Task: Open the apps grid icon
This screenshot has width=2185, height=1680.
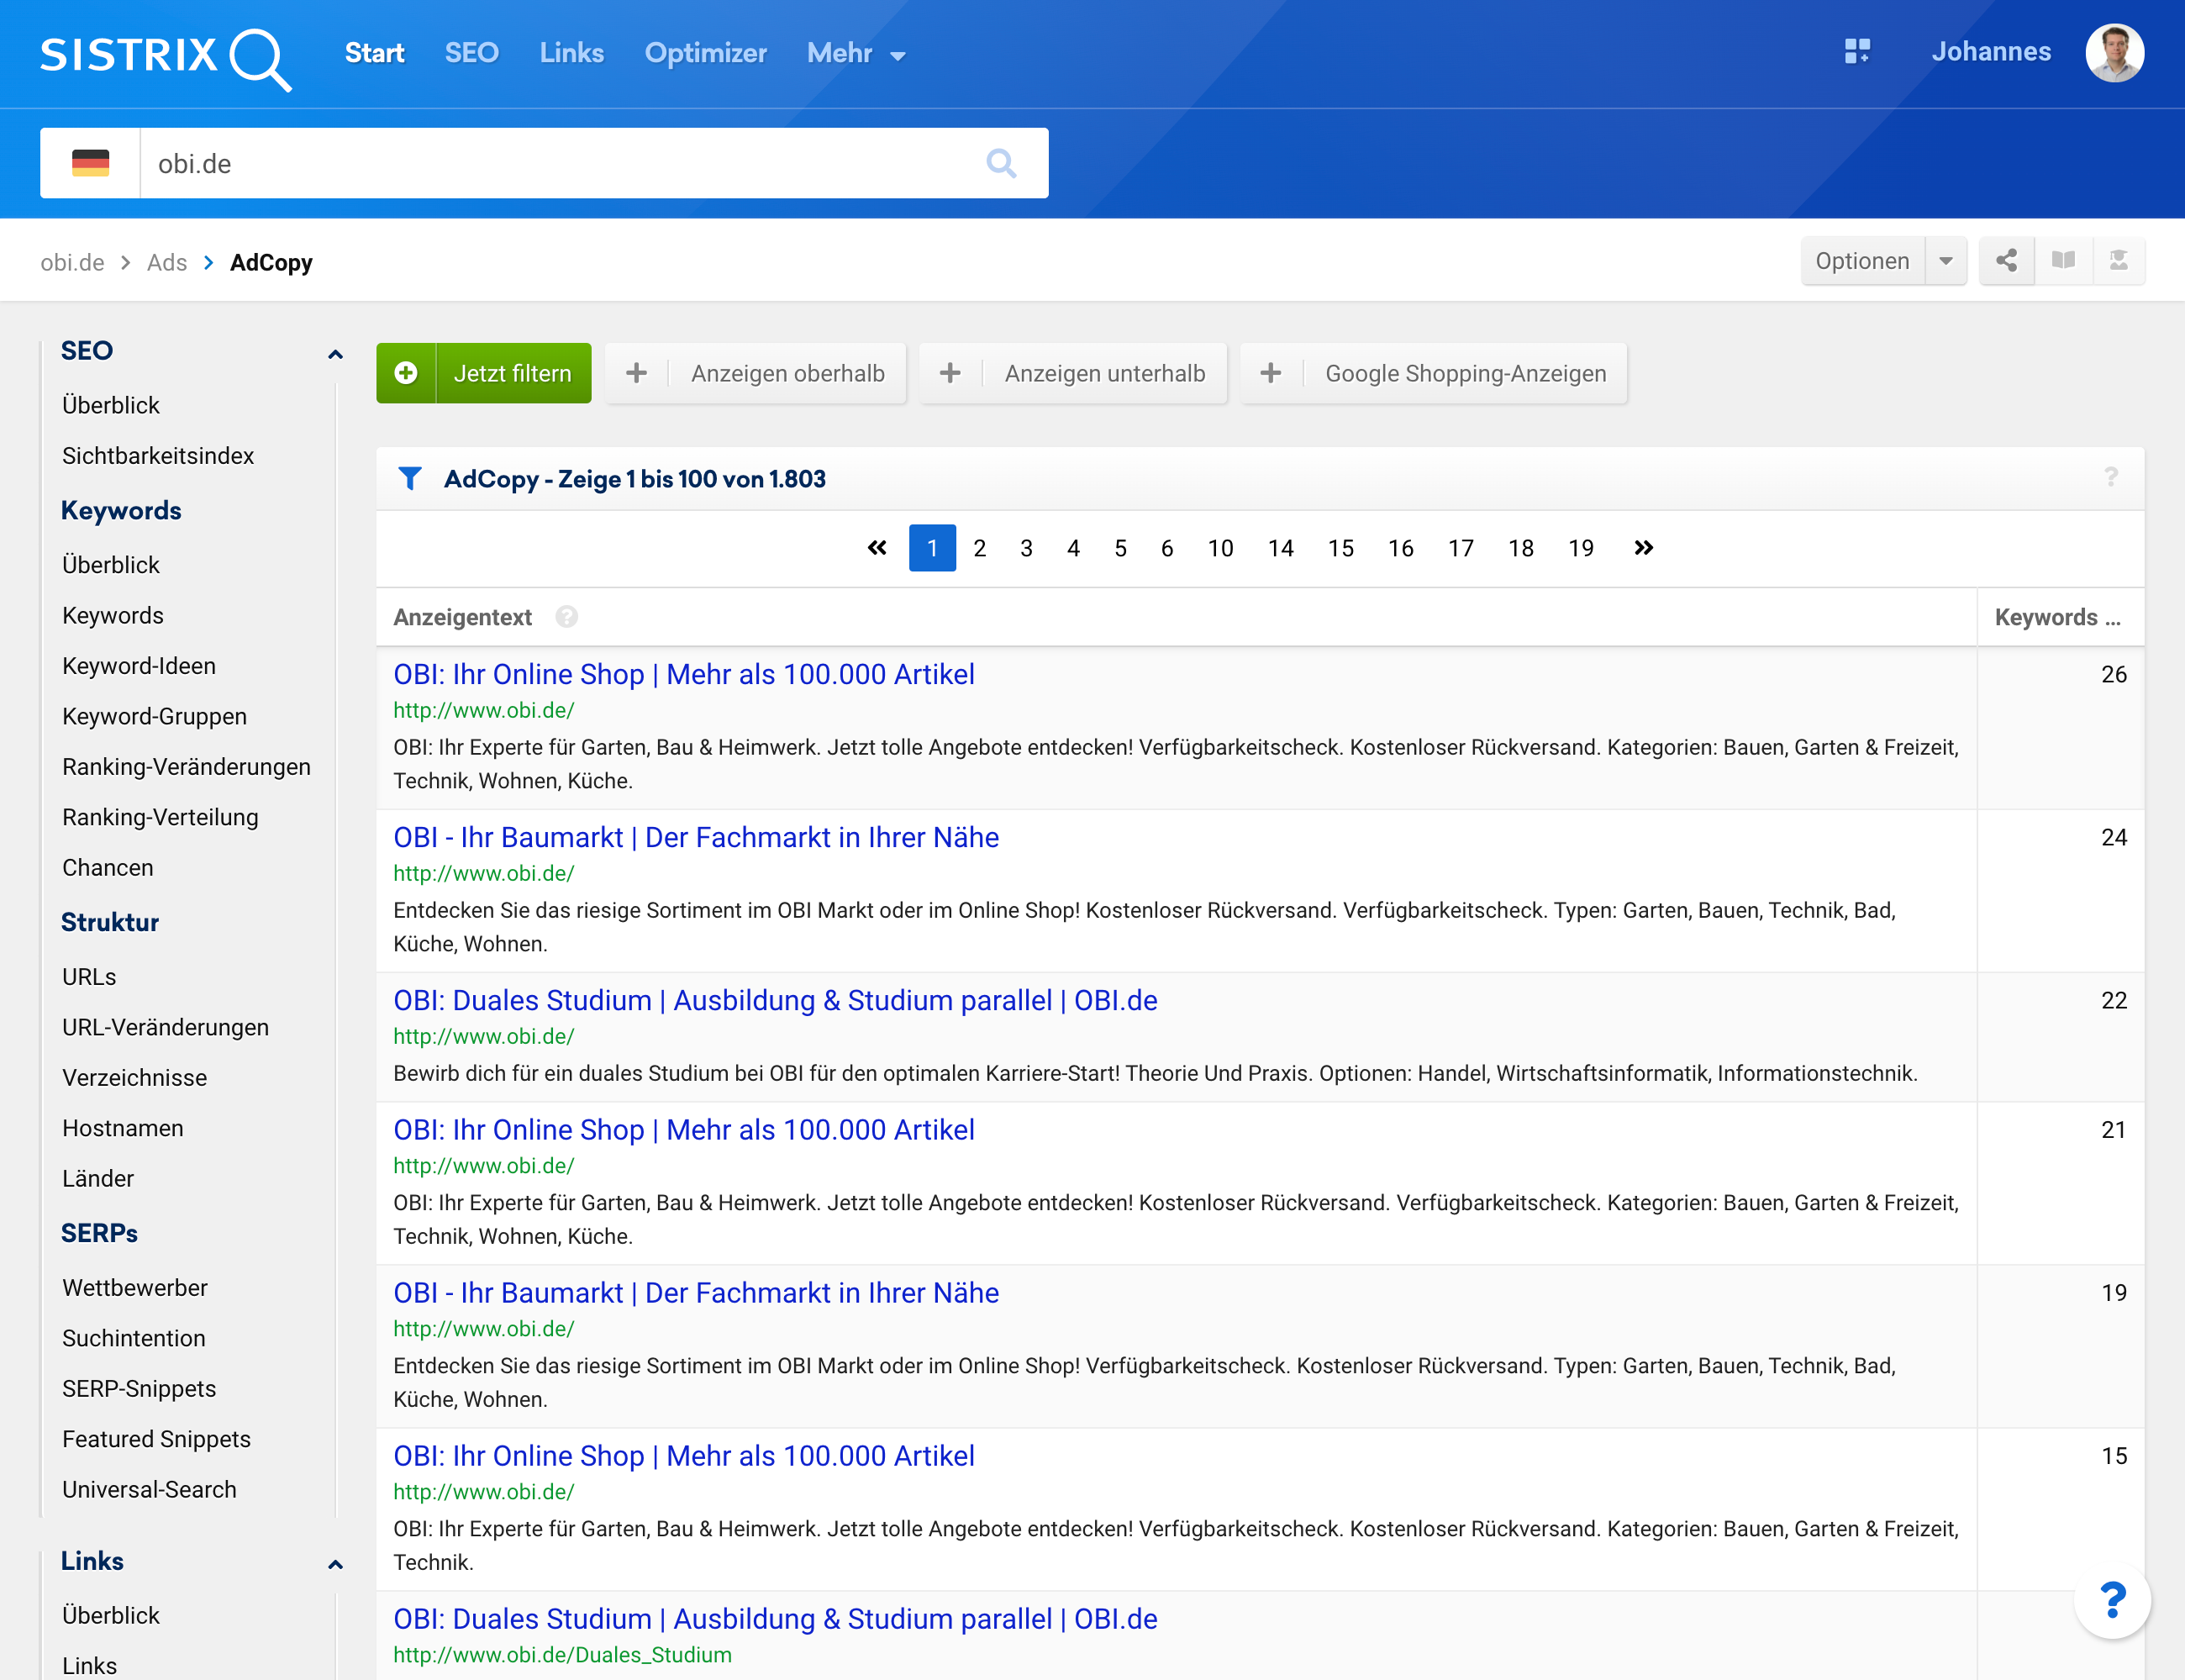Action: point(1857,52)
